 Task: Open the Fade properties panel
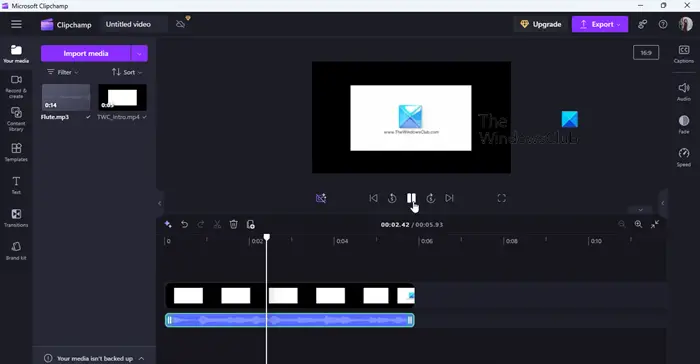point(683,124)
